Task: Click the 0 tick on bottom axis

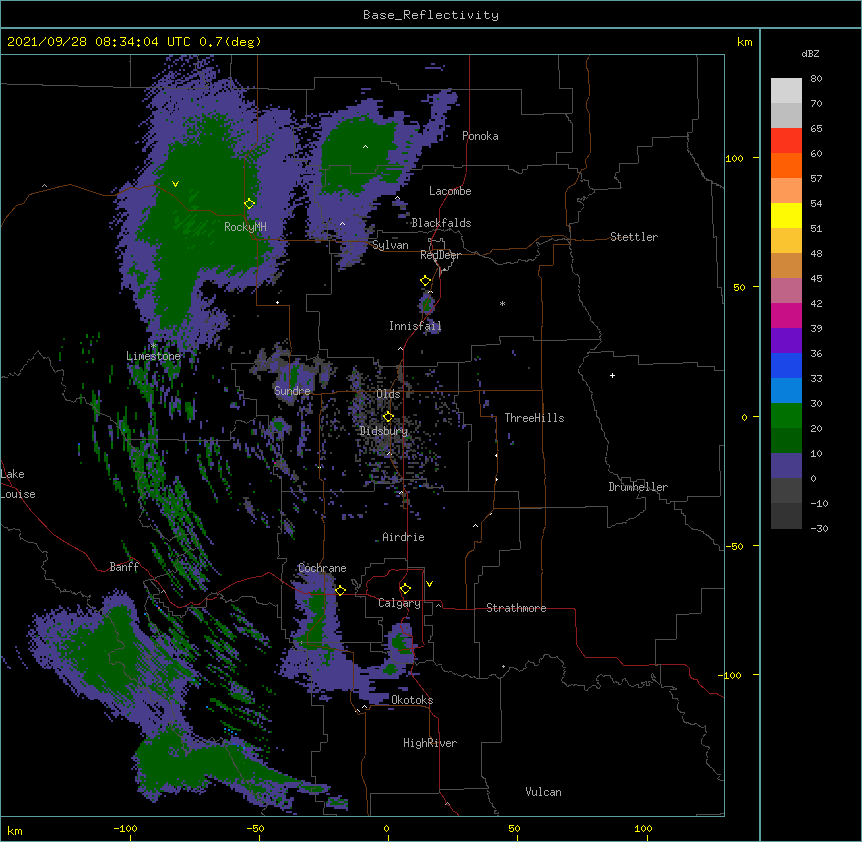Action: (x=386, y=828)
